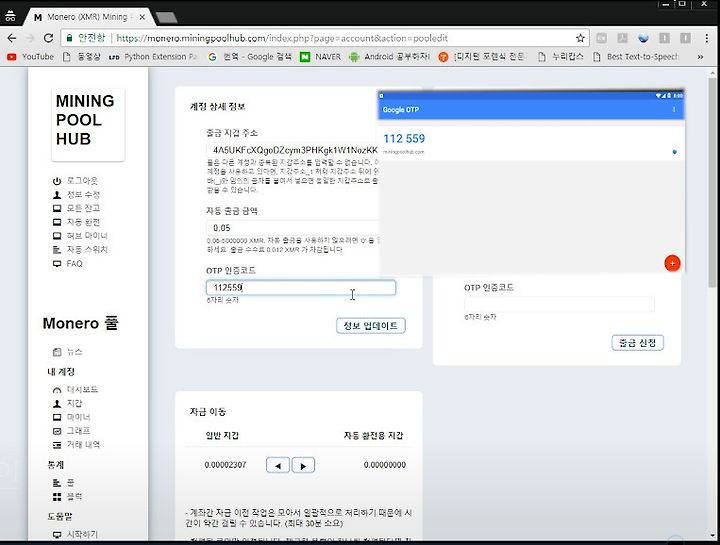Viewport: 720px width, 545px height.
Task: Open the Python Extension bookmark
Action: coord(153,56)
